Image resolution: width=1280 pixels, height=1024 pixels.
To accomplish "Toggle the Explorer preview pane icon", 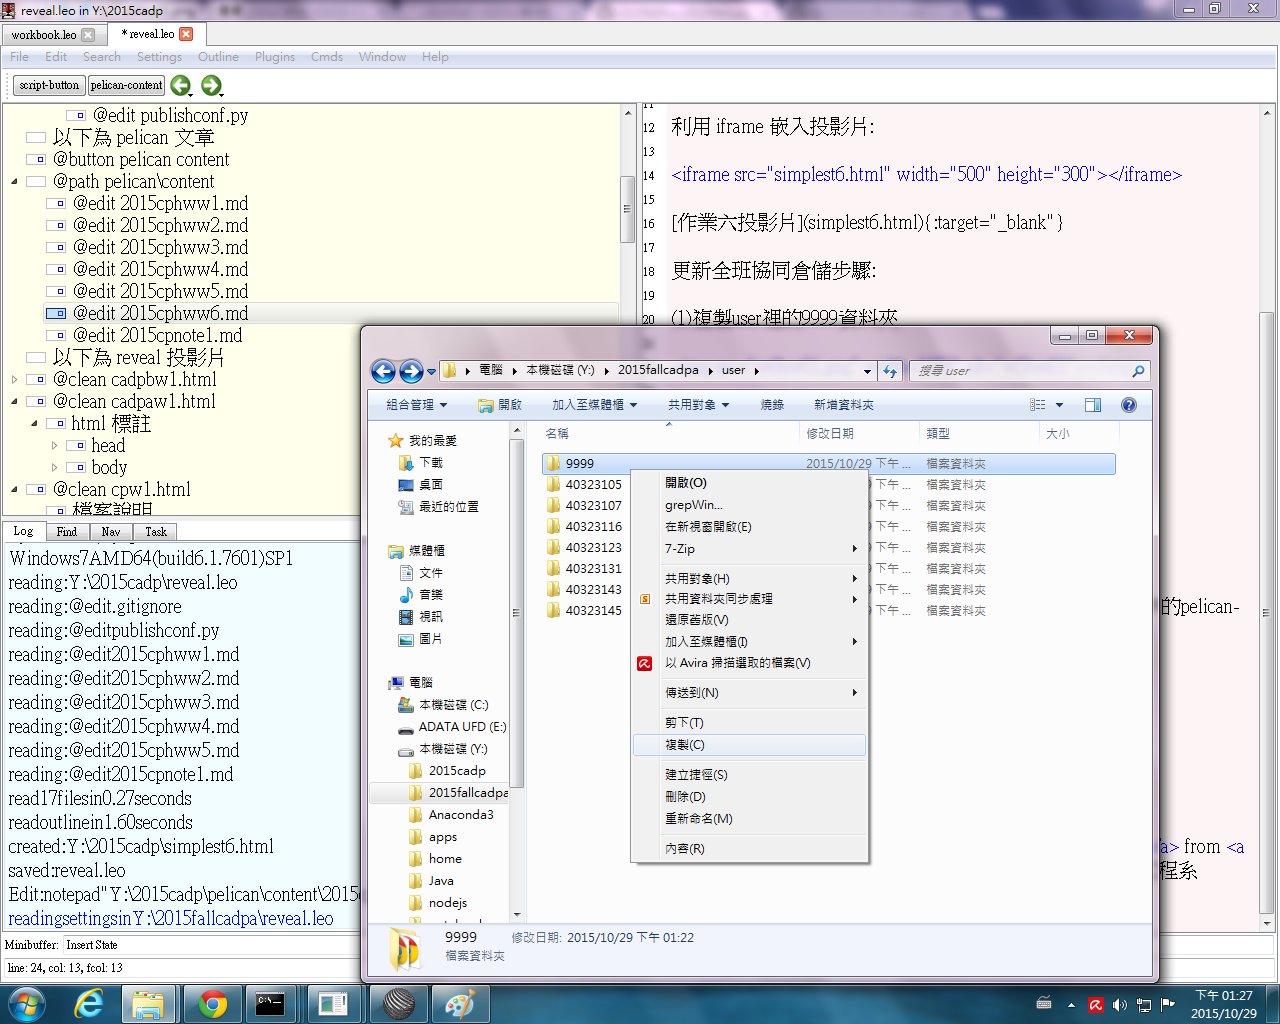I will [1093, 405].
